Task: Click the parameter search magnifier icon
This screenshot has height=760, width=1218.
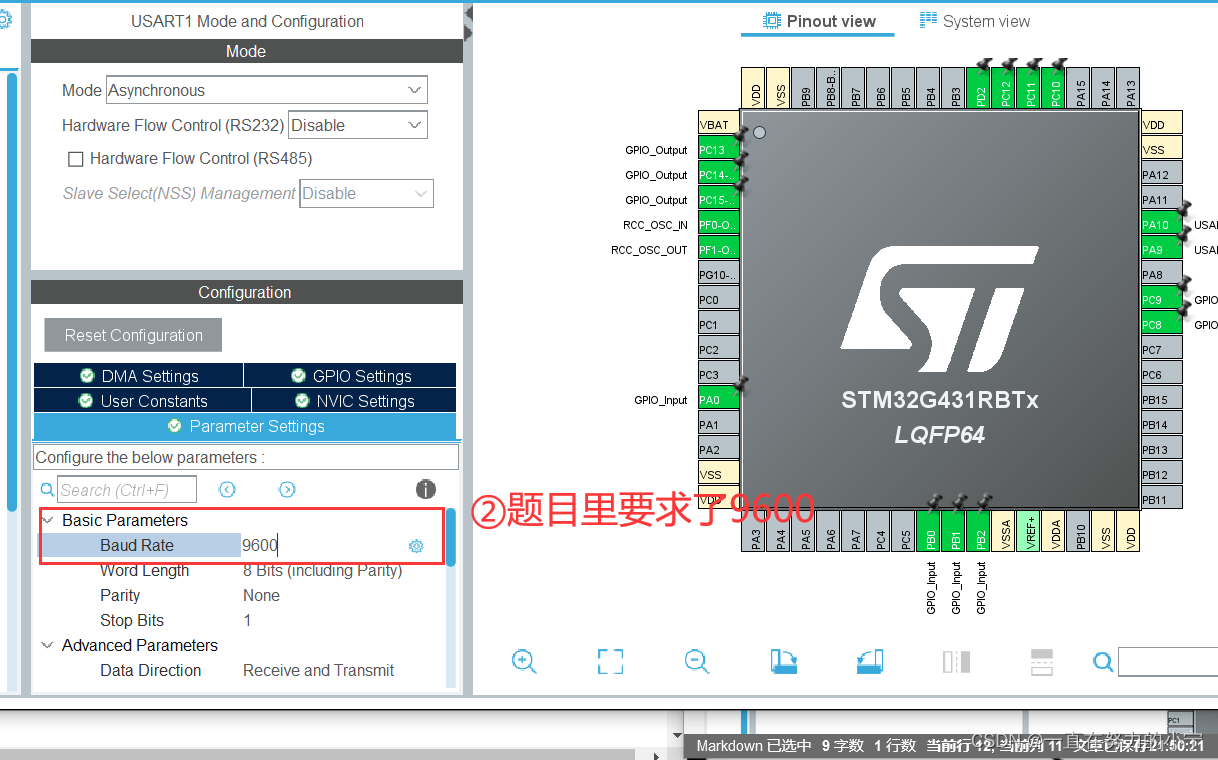Action: click(x=47, y=490)
